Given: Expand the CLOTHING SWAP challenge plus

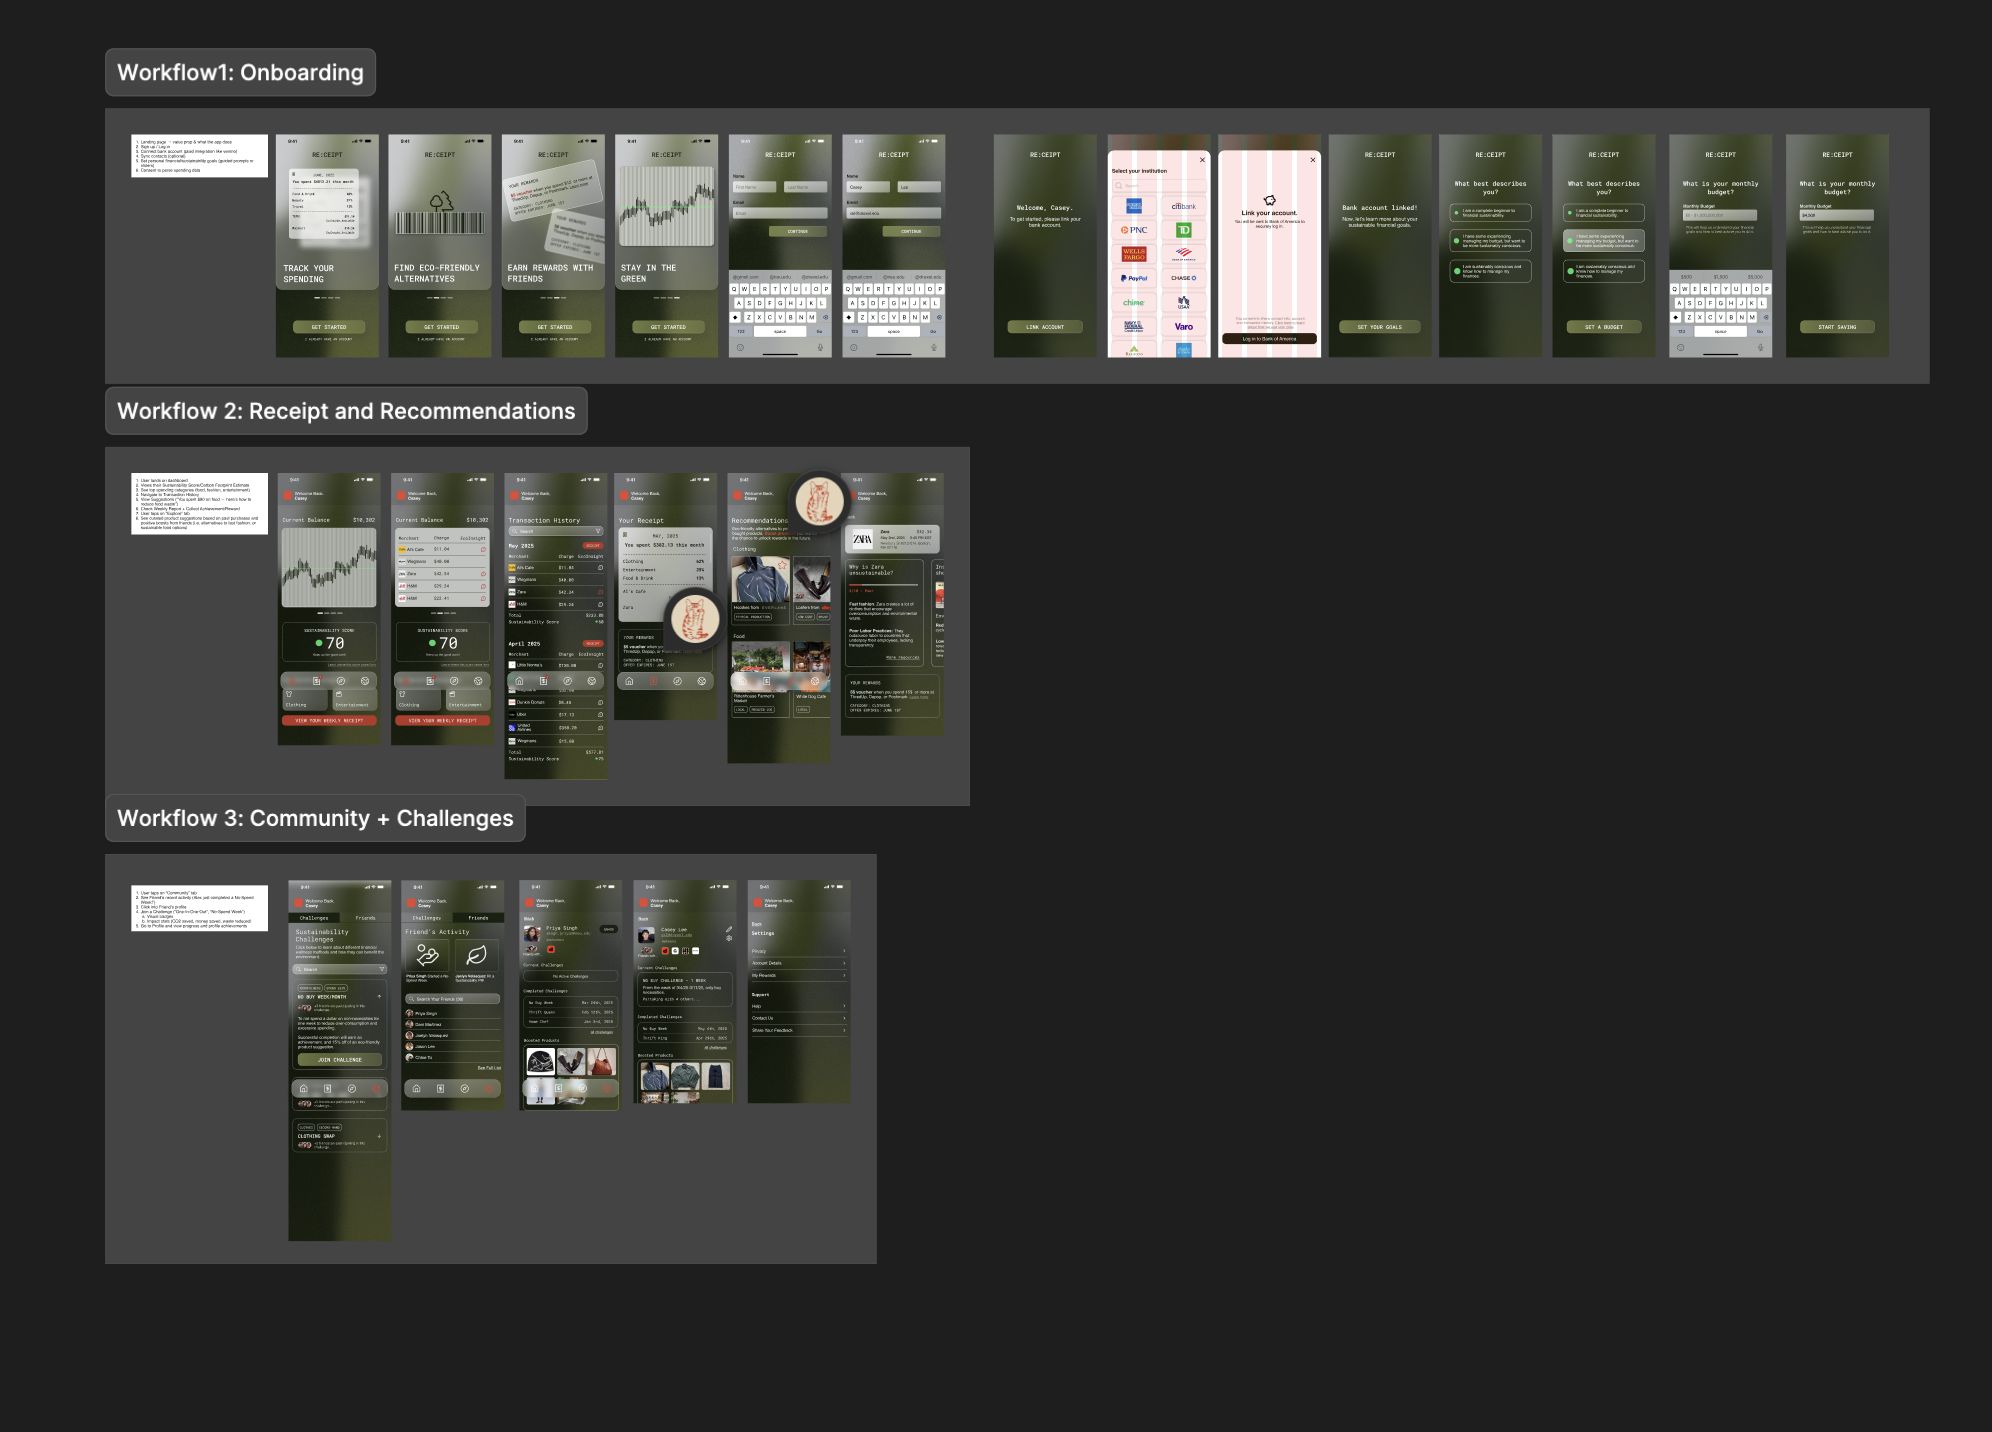Looking at the screenshot, I should point(379,1136).
